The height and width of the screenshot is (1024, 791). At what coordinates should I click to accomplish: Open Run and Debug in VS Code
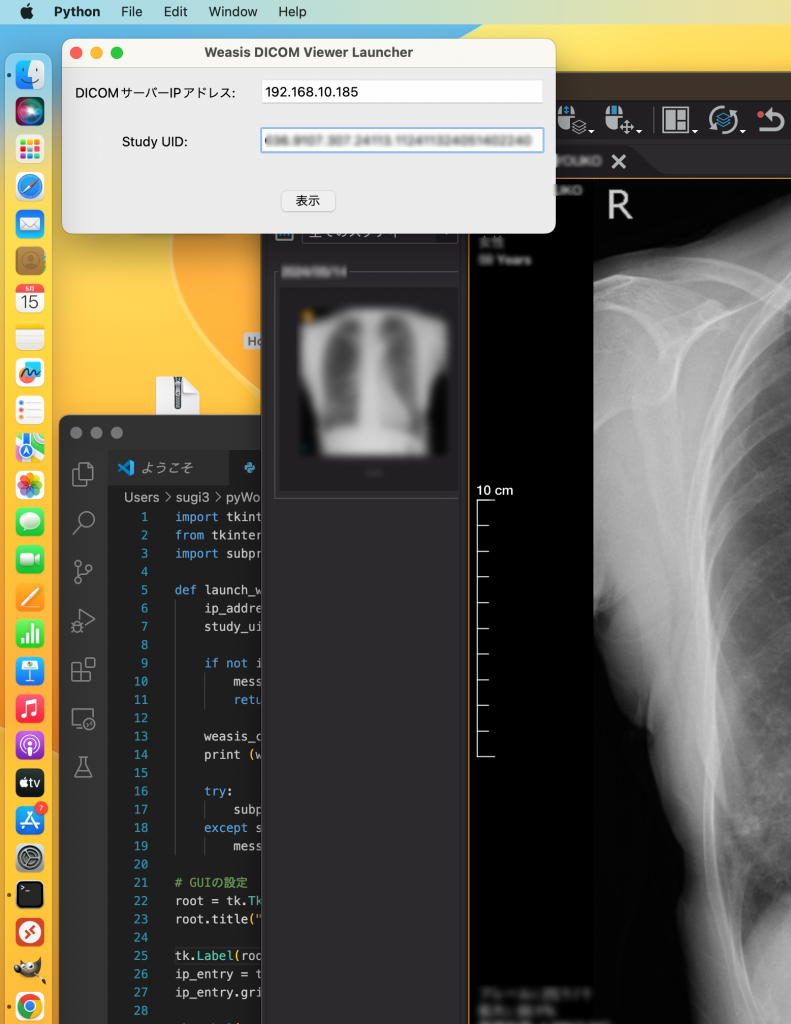pos(83,620)
